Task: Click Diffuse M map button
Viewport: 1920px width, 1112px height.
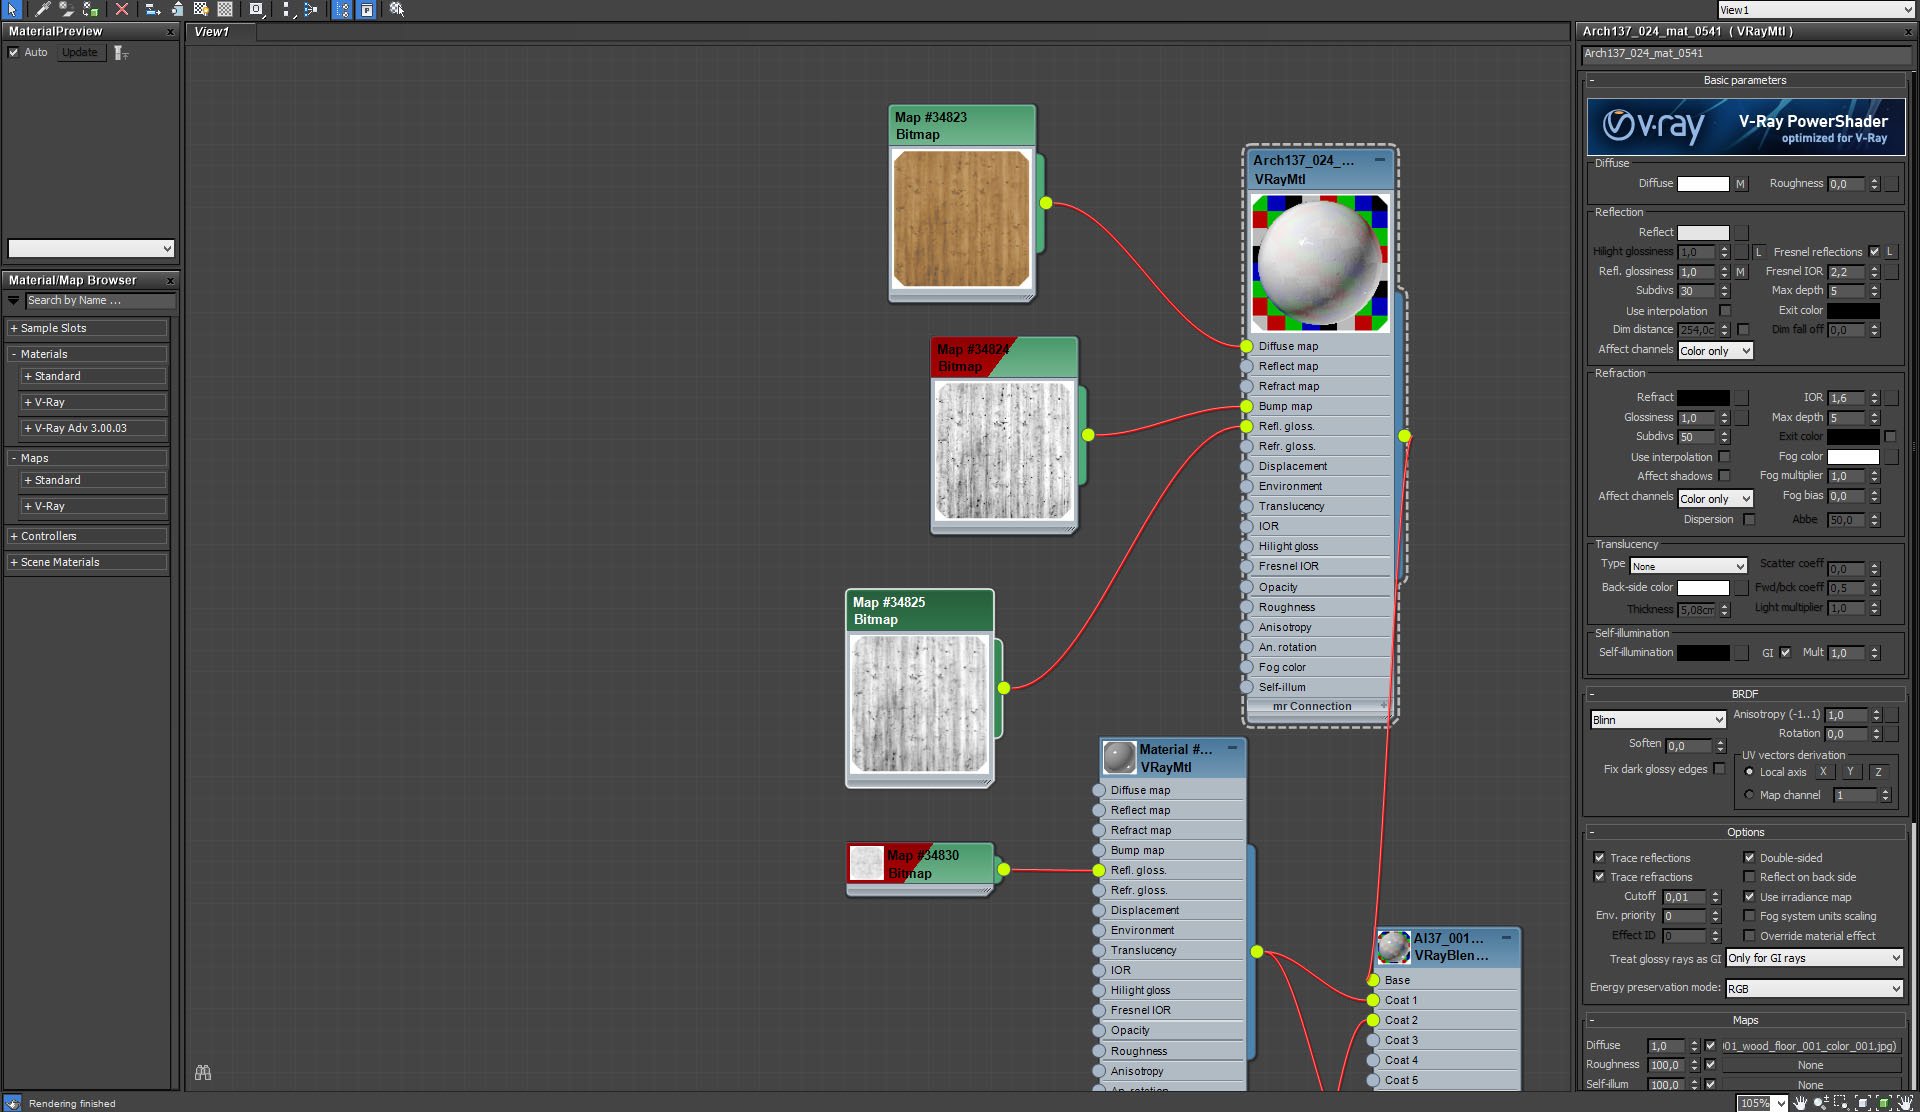Action: pyautogui.click(x=1740, y=184)
